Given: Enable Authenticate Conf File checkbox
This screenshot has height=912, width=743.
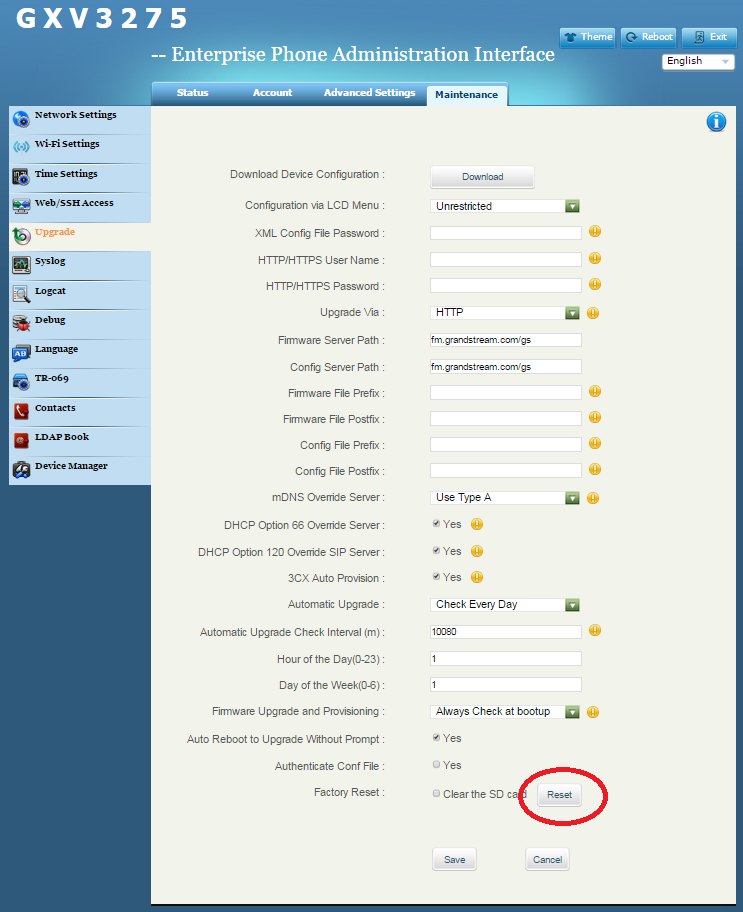Looking at the screenshot, I should (436, 765).
